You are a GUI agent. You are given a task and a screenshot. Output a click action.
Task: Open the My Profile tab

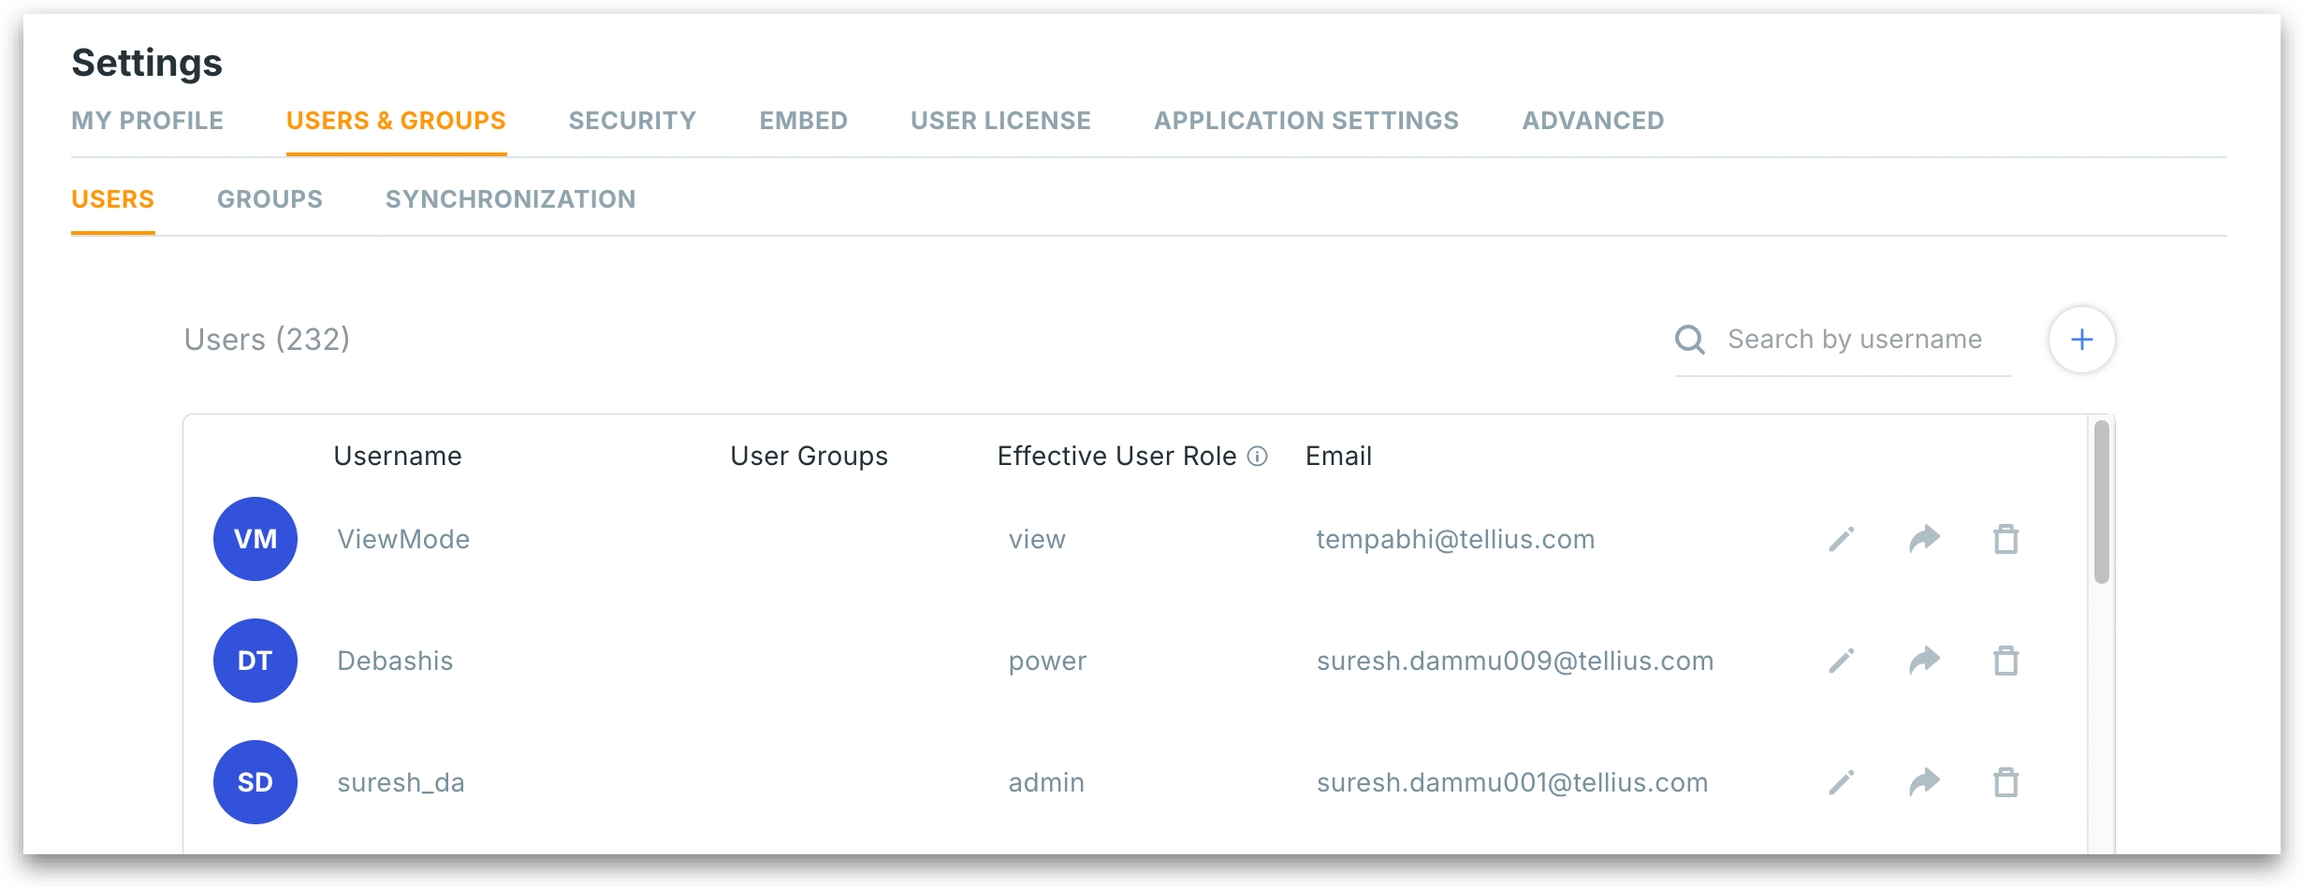(x=147, y=121)
